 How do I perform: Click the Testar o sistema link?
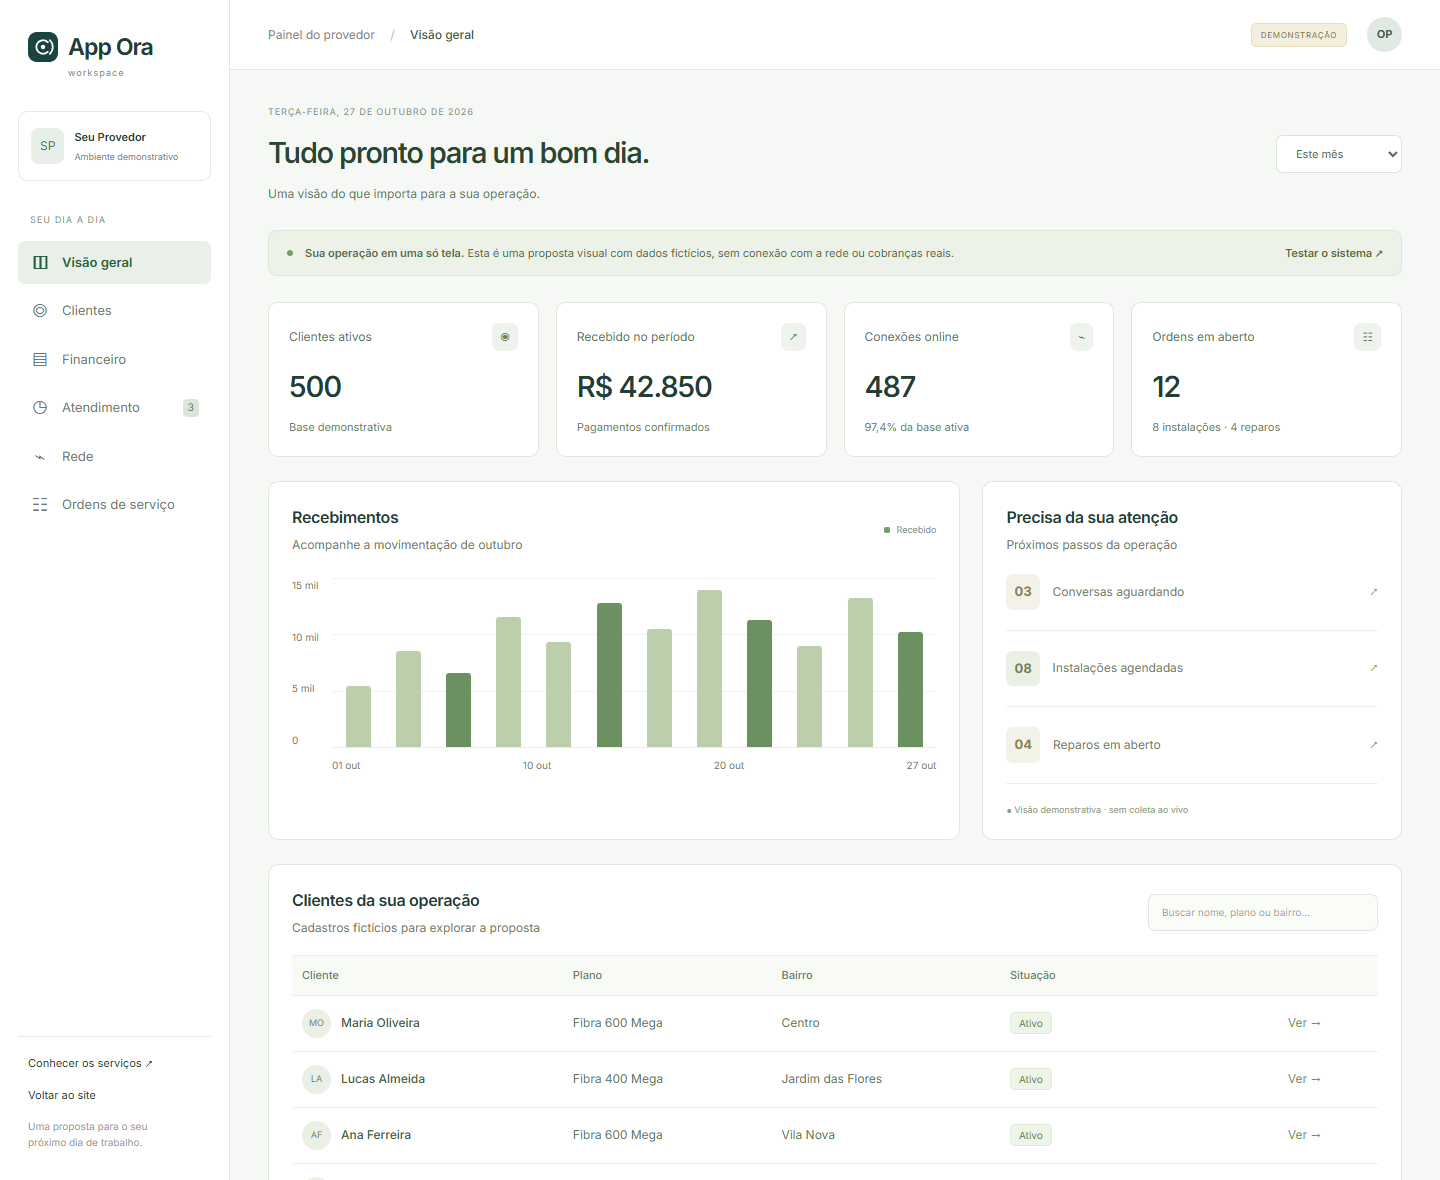[1334, 253]
